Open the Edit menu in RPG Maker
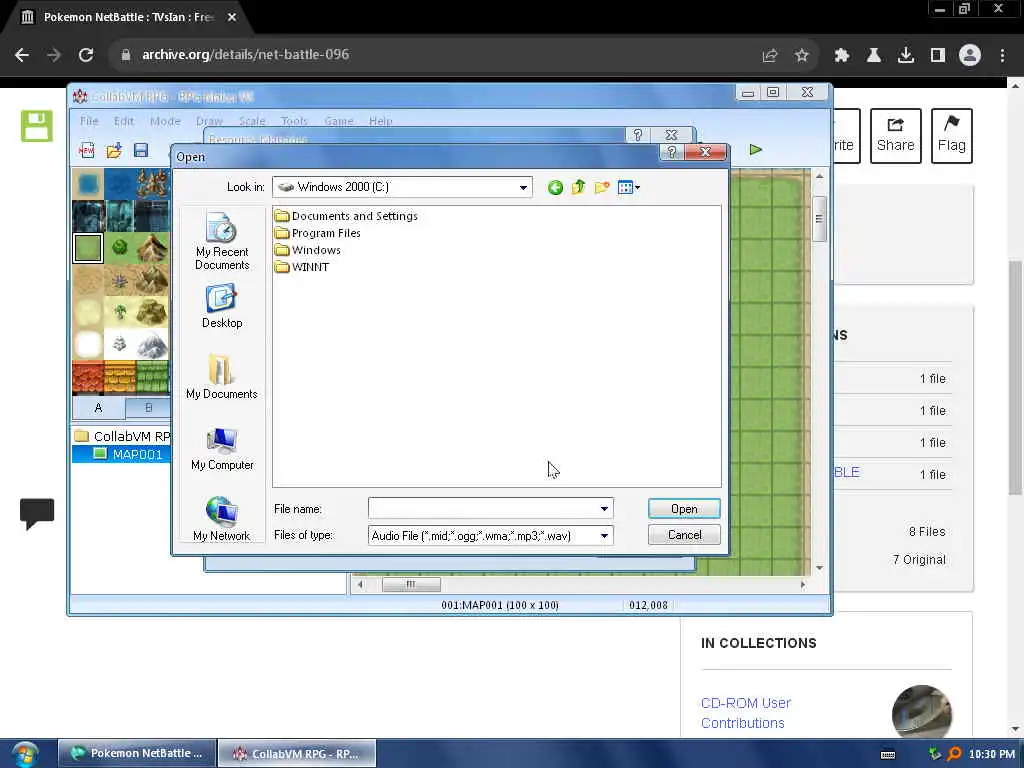 [x=123, y=121]
